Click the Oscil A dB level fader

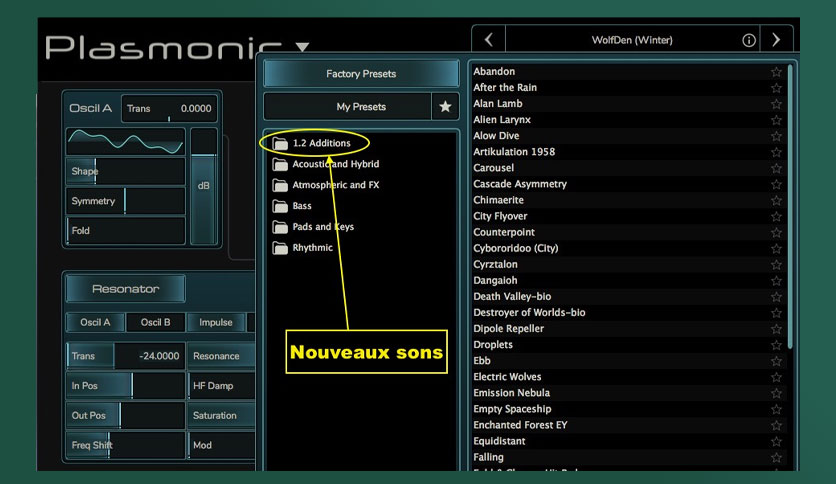(x=204, y=186)
